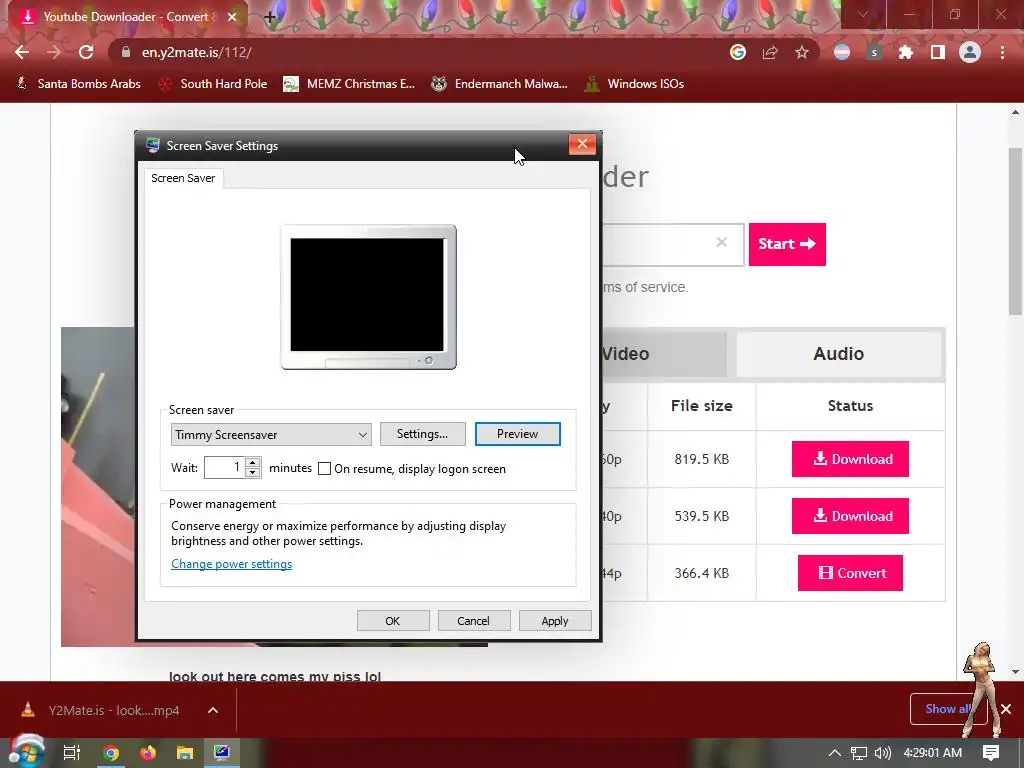
Task: Click the pink Start button
Action: point(787,244)
